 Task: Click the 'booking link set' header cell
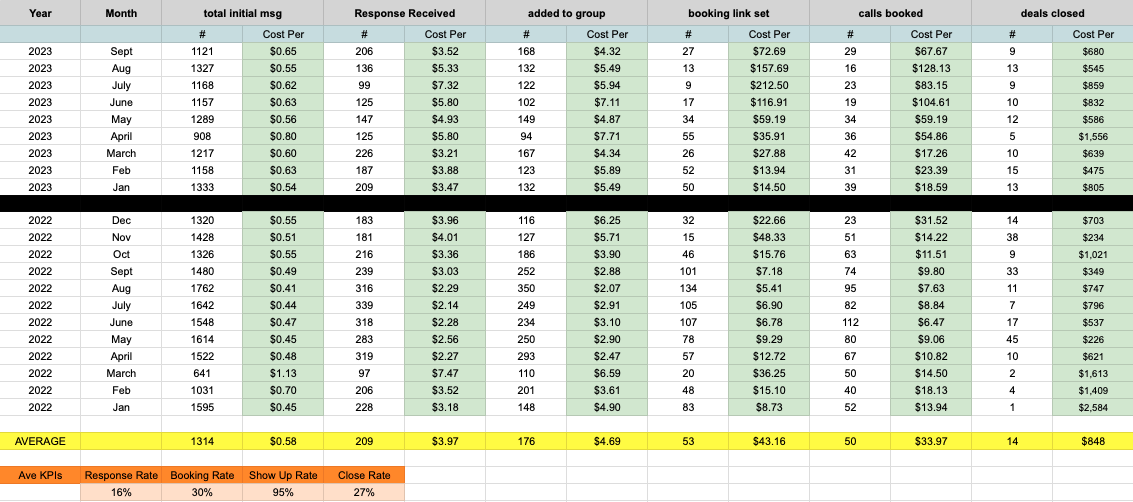point(728,13)
